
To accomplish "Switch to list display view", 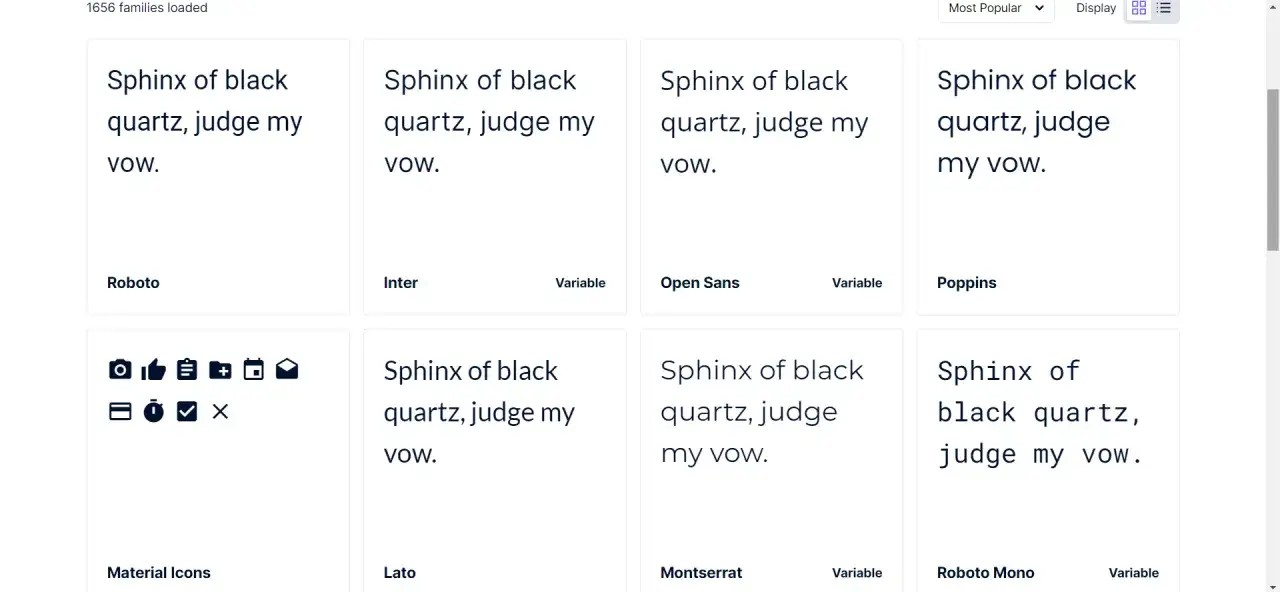I will coord(1164,8).
